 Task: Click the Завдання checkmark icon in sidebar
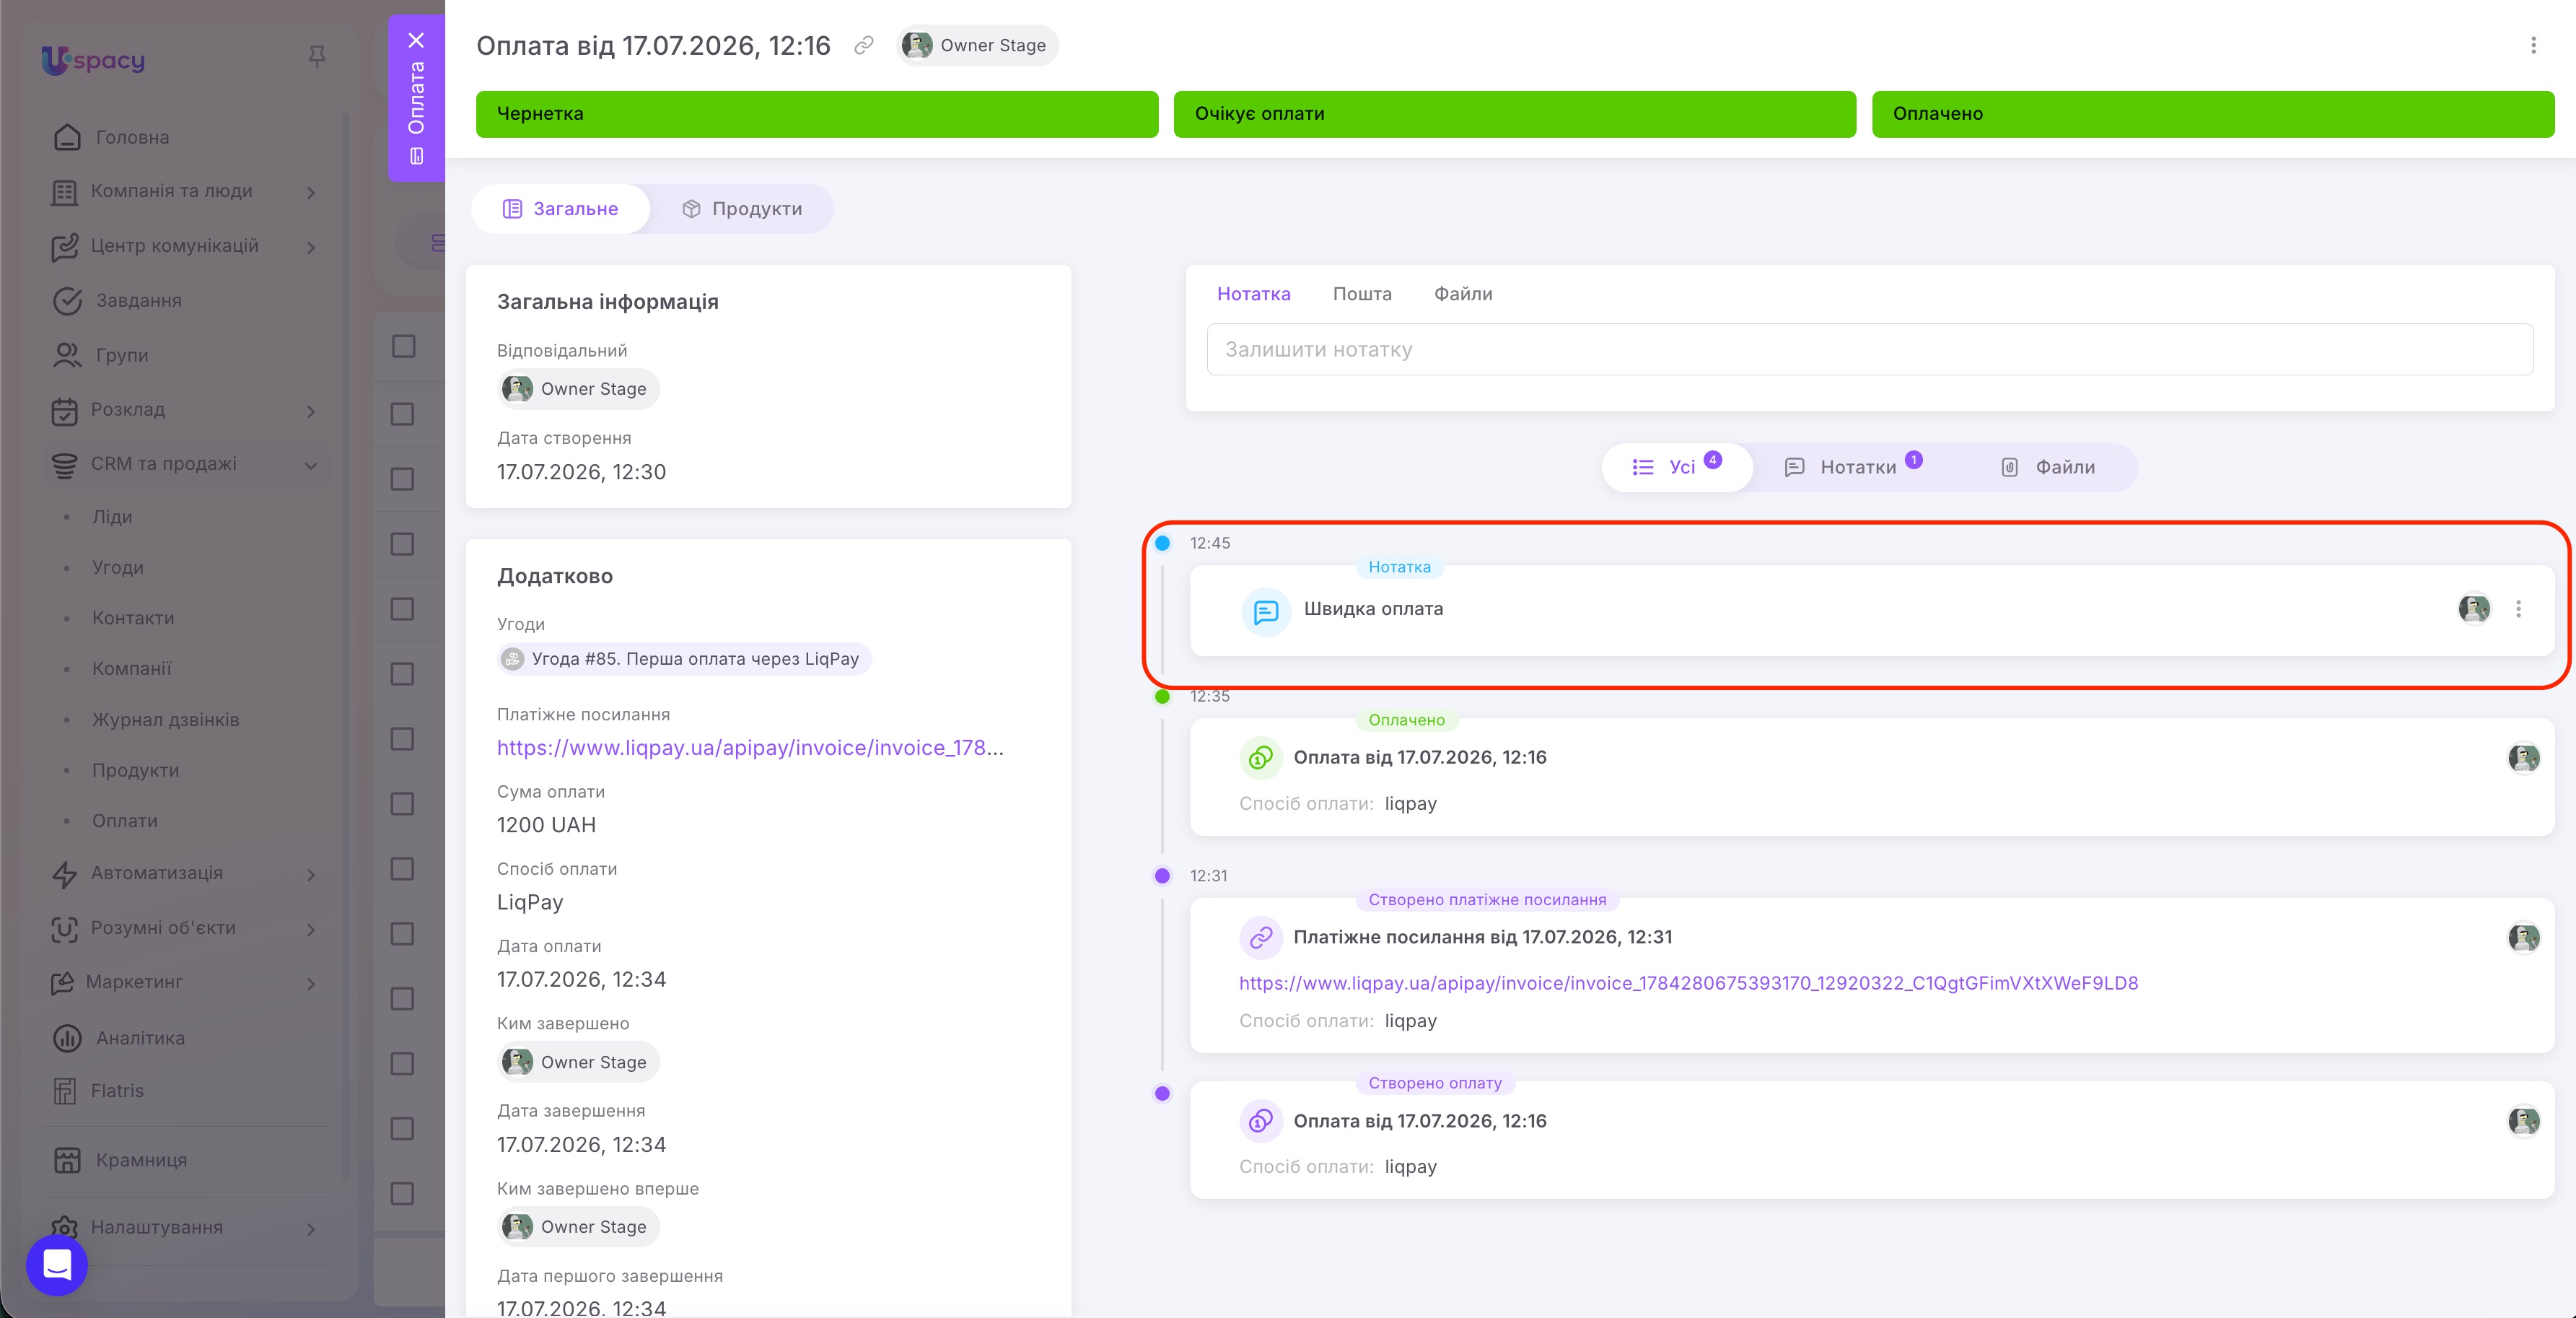(x=67, y=301)
